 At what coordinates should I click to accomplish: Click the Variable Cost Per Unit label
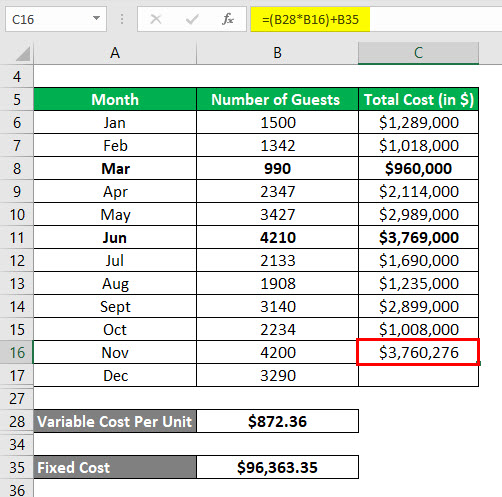tap(115, 421)
